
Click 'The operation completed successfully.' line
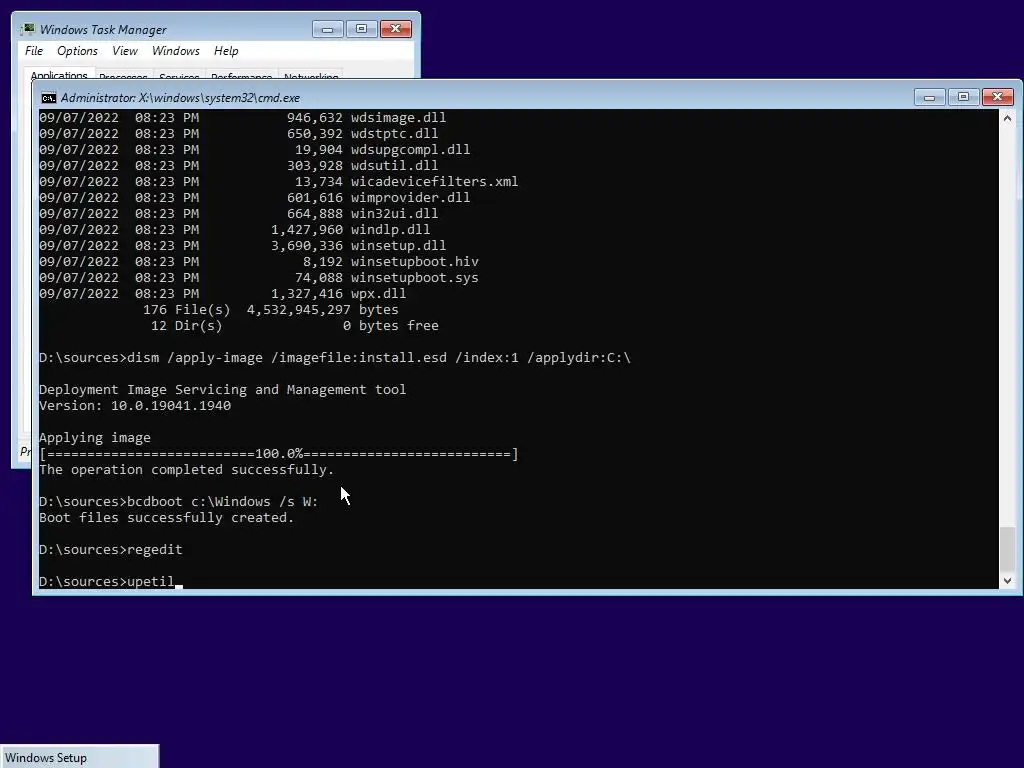tap(187, 470)
